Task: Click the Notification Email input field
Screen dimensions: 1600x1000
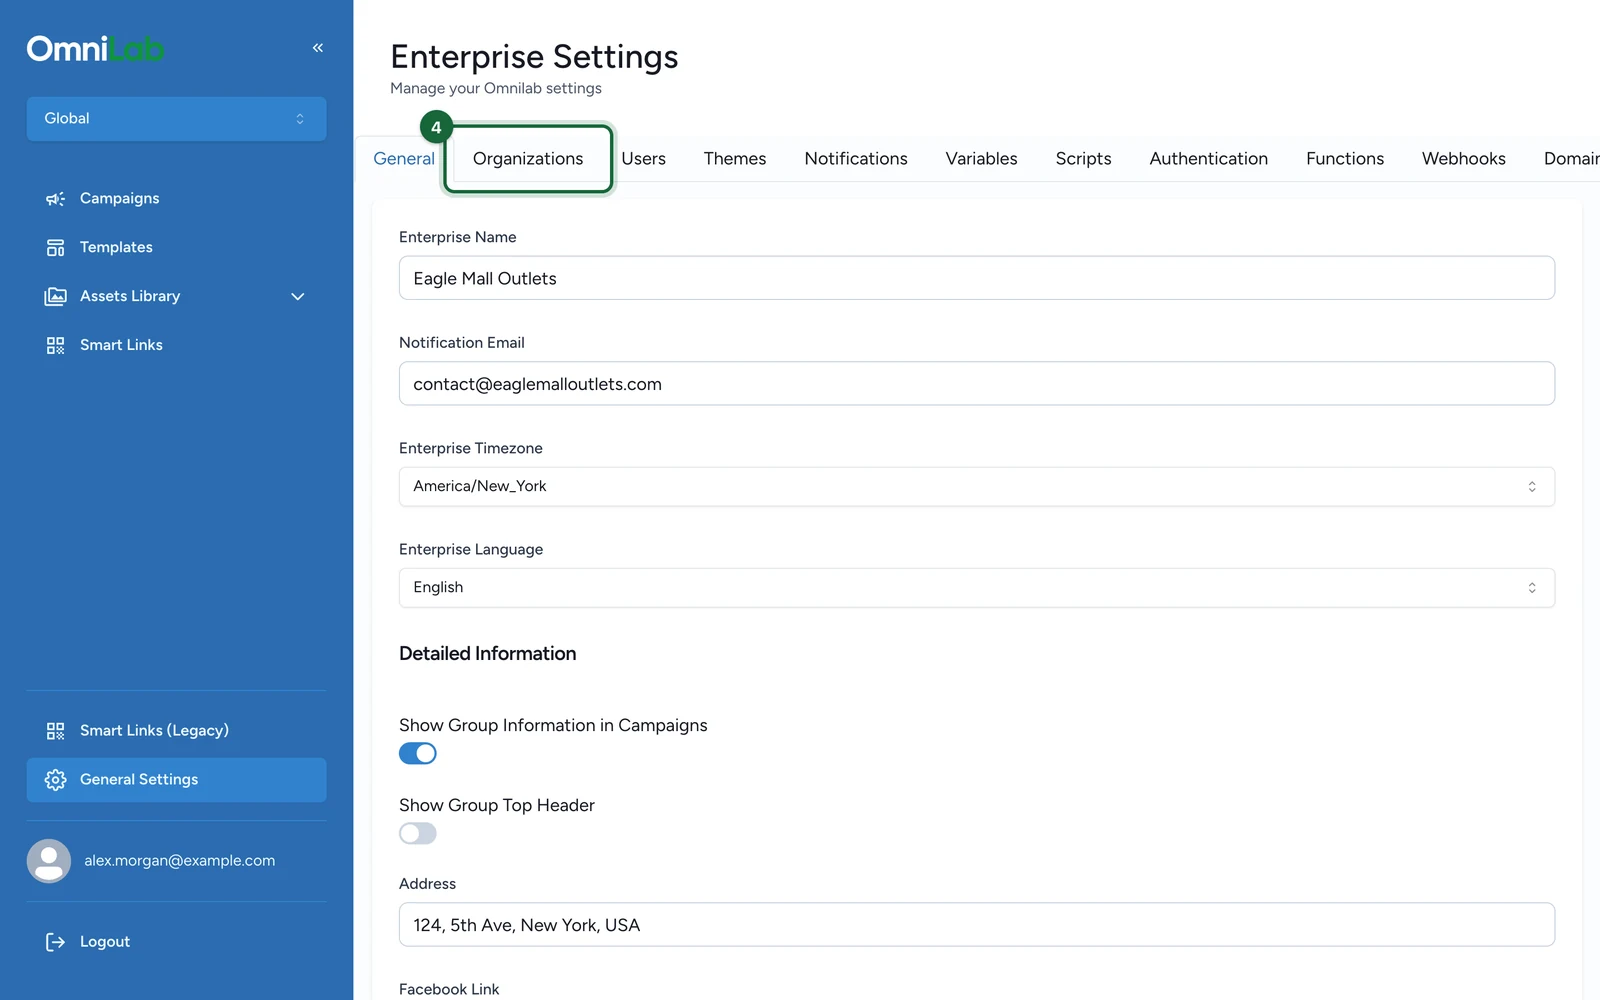Action: [x=977, y=384]
